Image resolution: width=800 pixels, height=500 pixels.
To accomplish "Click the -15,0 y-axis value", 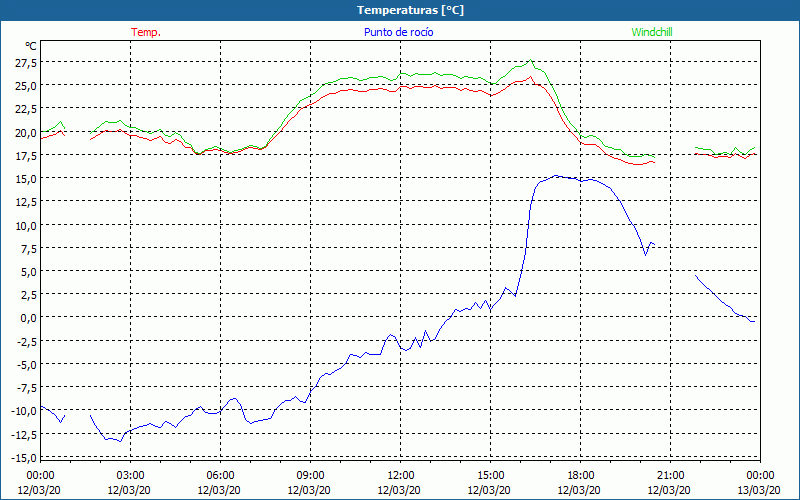I will 24,459.
